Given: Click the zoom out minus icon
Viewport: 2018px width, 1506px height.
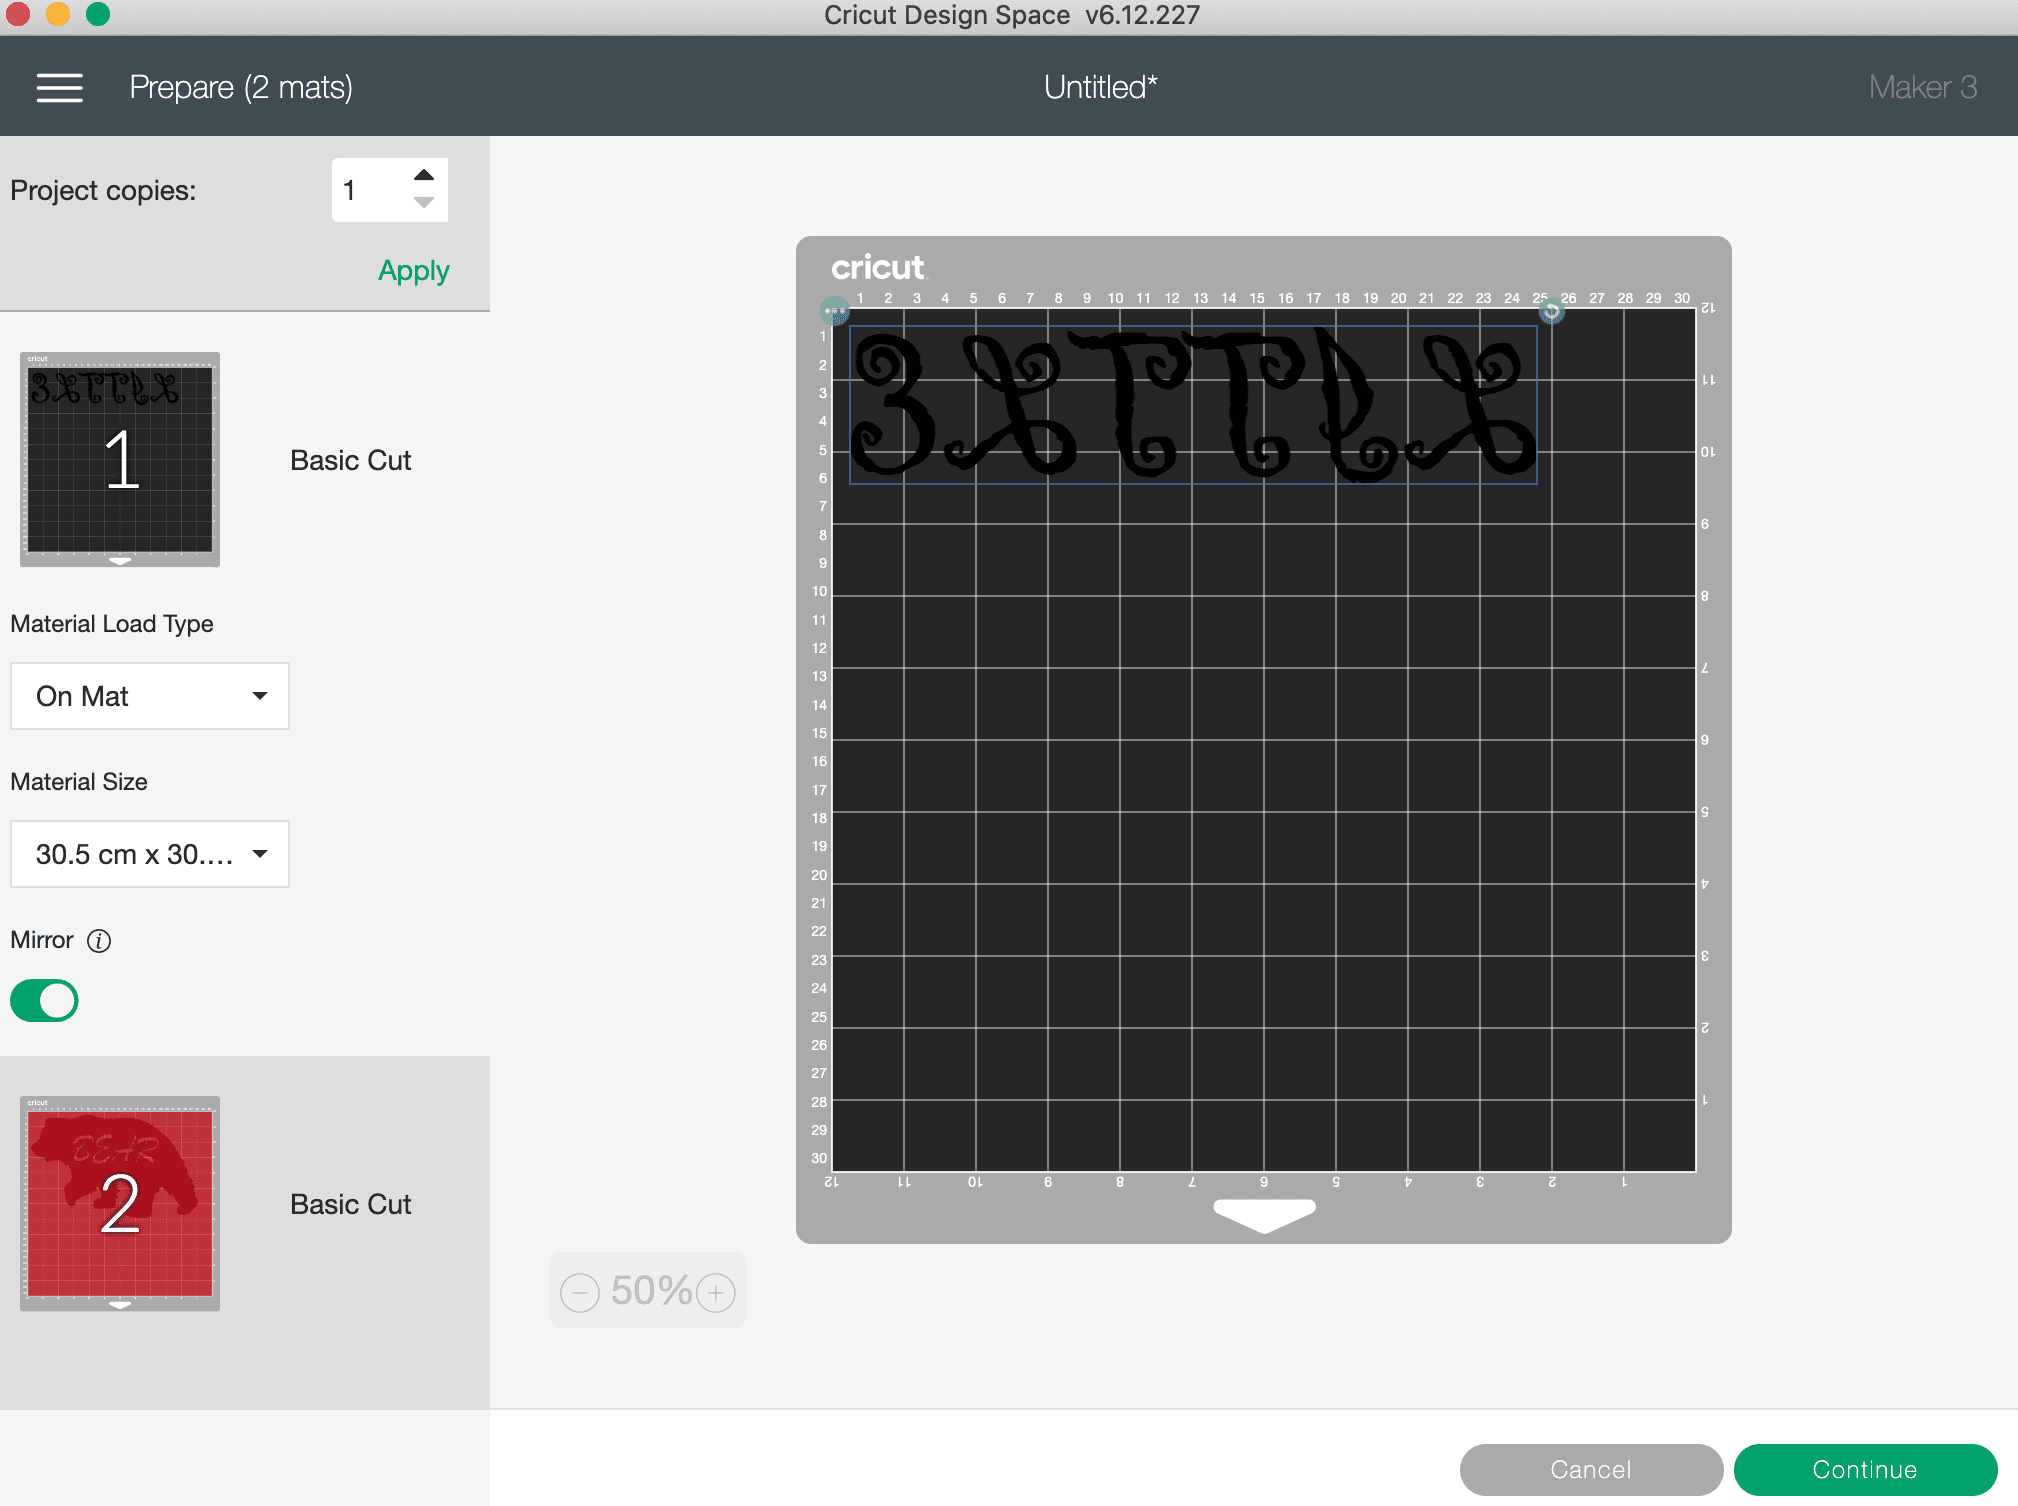Looking at the screenshot, I should (x=577, y=1292).
